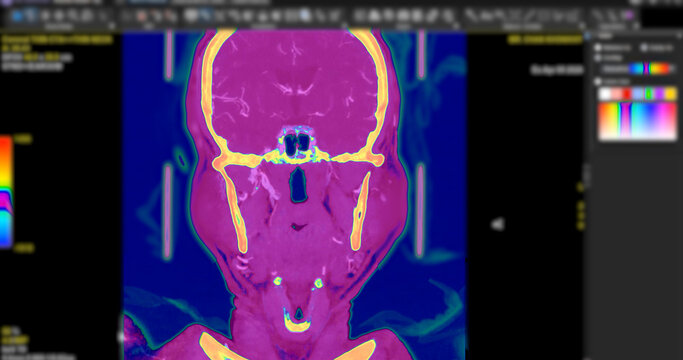
Task: Click inside the large hue gradient picker
Action: [x=638, y=121]
